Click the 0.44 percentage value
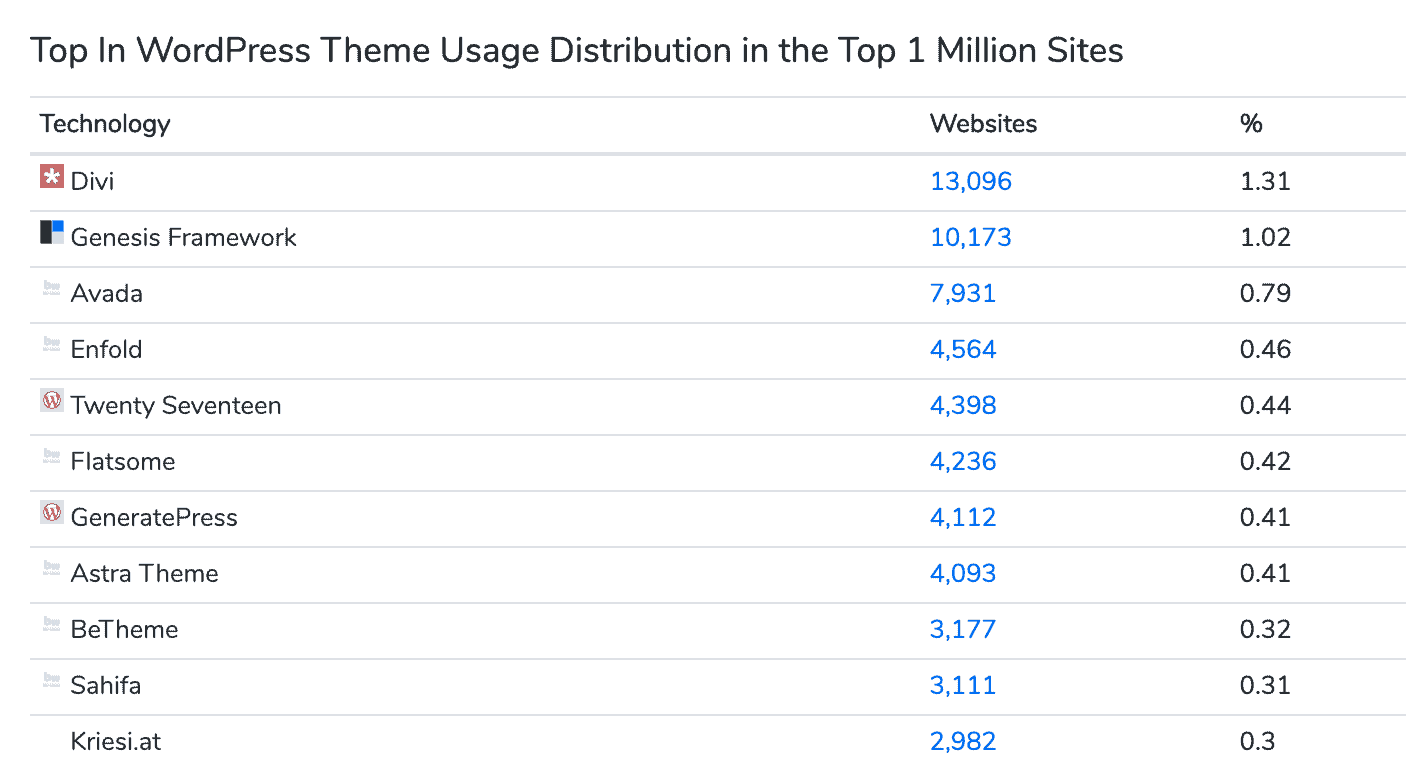Image resolution: width=1424 pixels, height=764 pixels. click(1265, 405)
